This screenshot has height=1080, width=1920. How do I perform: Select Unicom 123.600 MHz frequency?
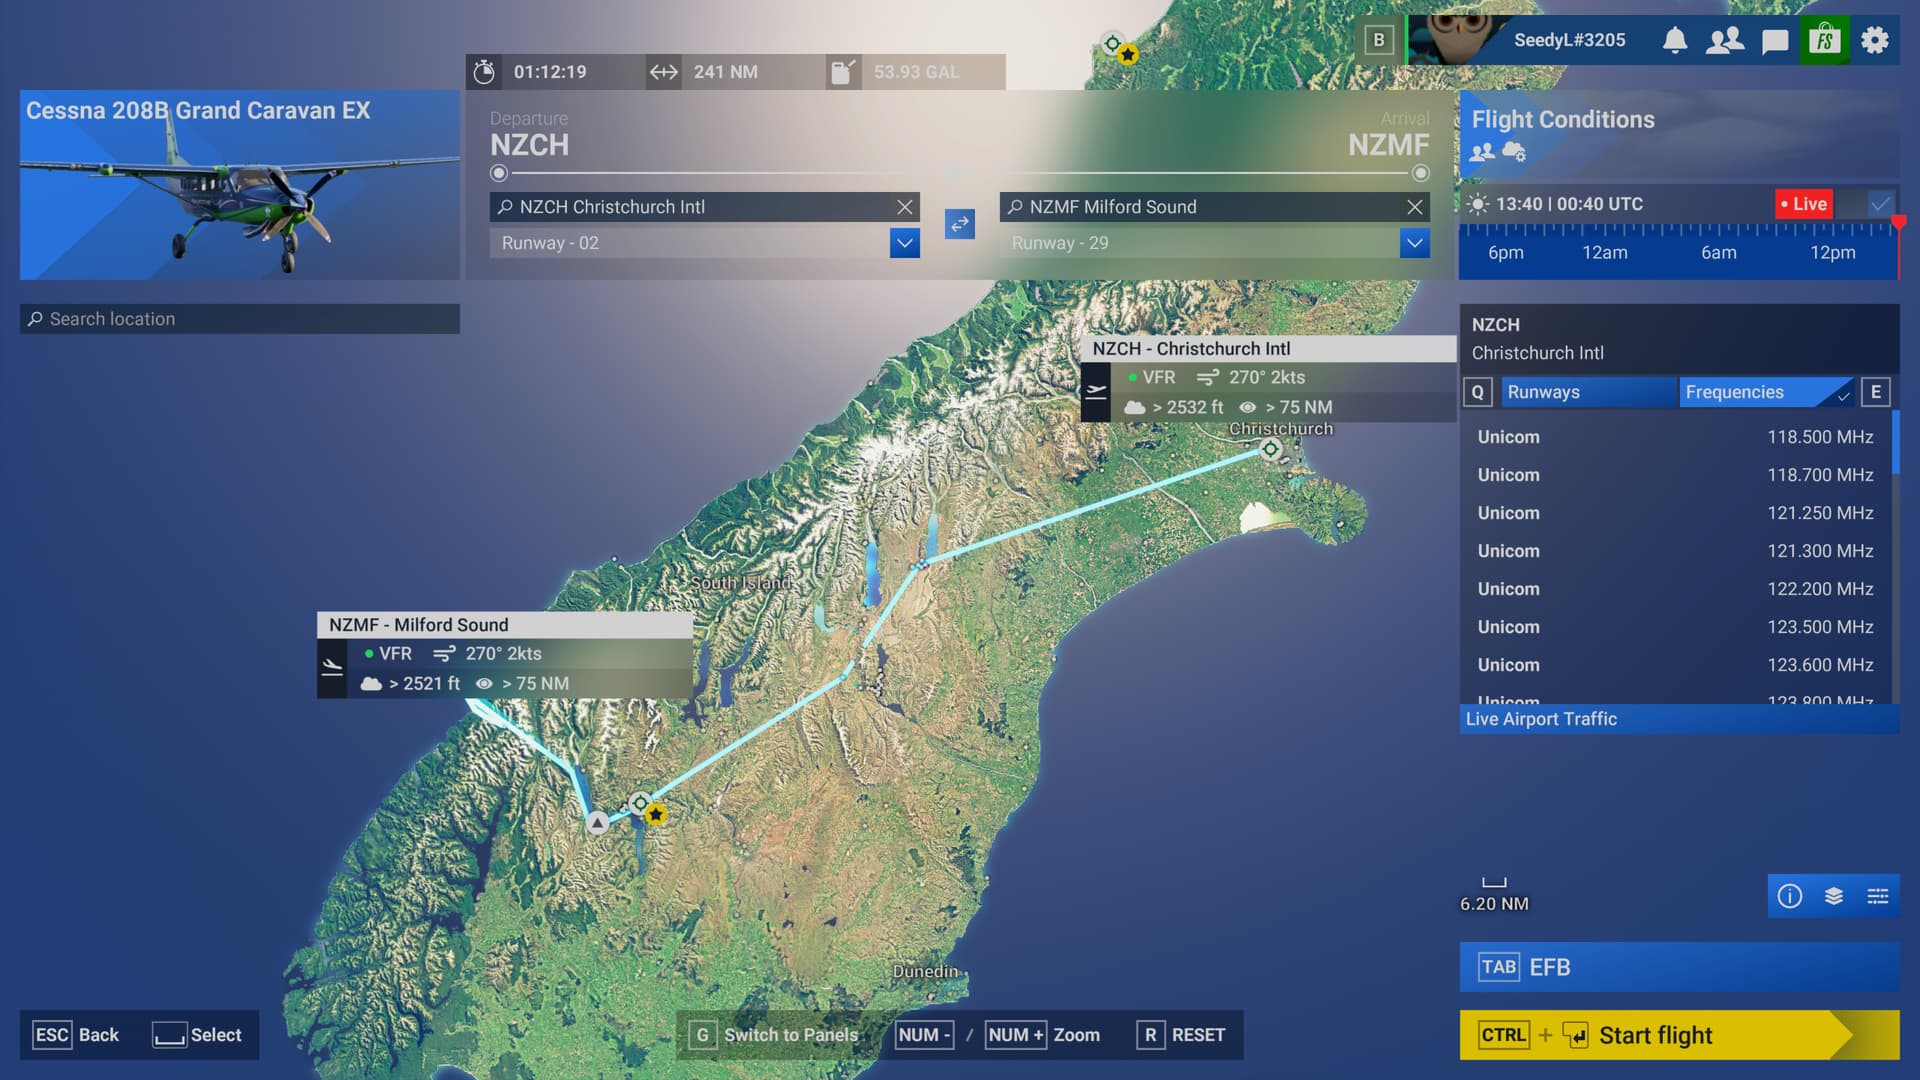pyautogui.click(x=1676, y=665)
